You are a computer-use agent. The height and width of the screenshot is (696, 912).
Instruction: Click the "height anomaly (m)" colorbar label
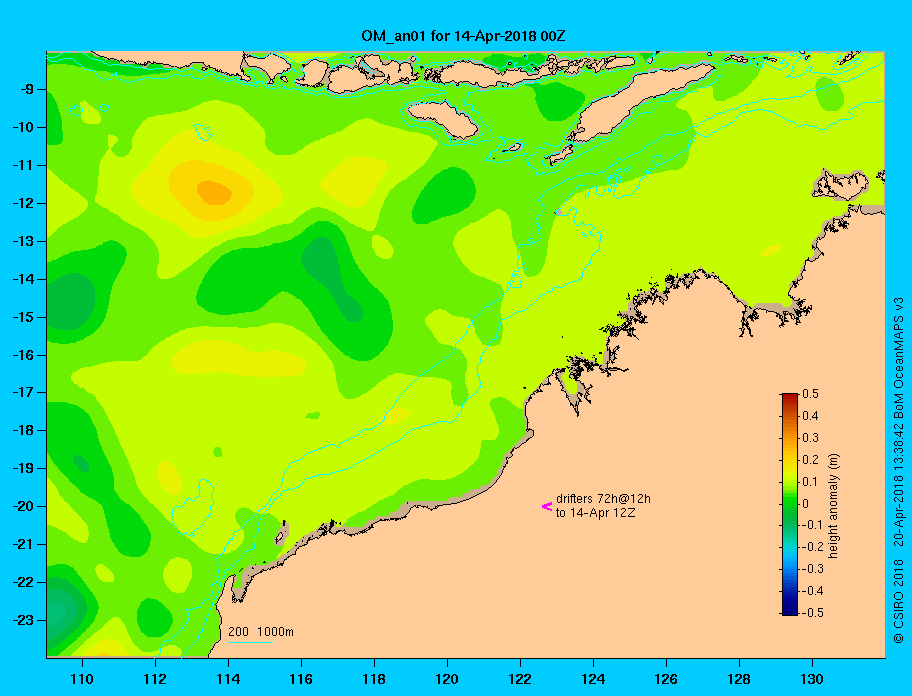834,506
